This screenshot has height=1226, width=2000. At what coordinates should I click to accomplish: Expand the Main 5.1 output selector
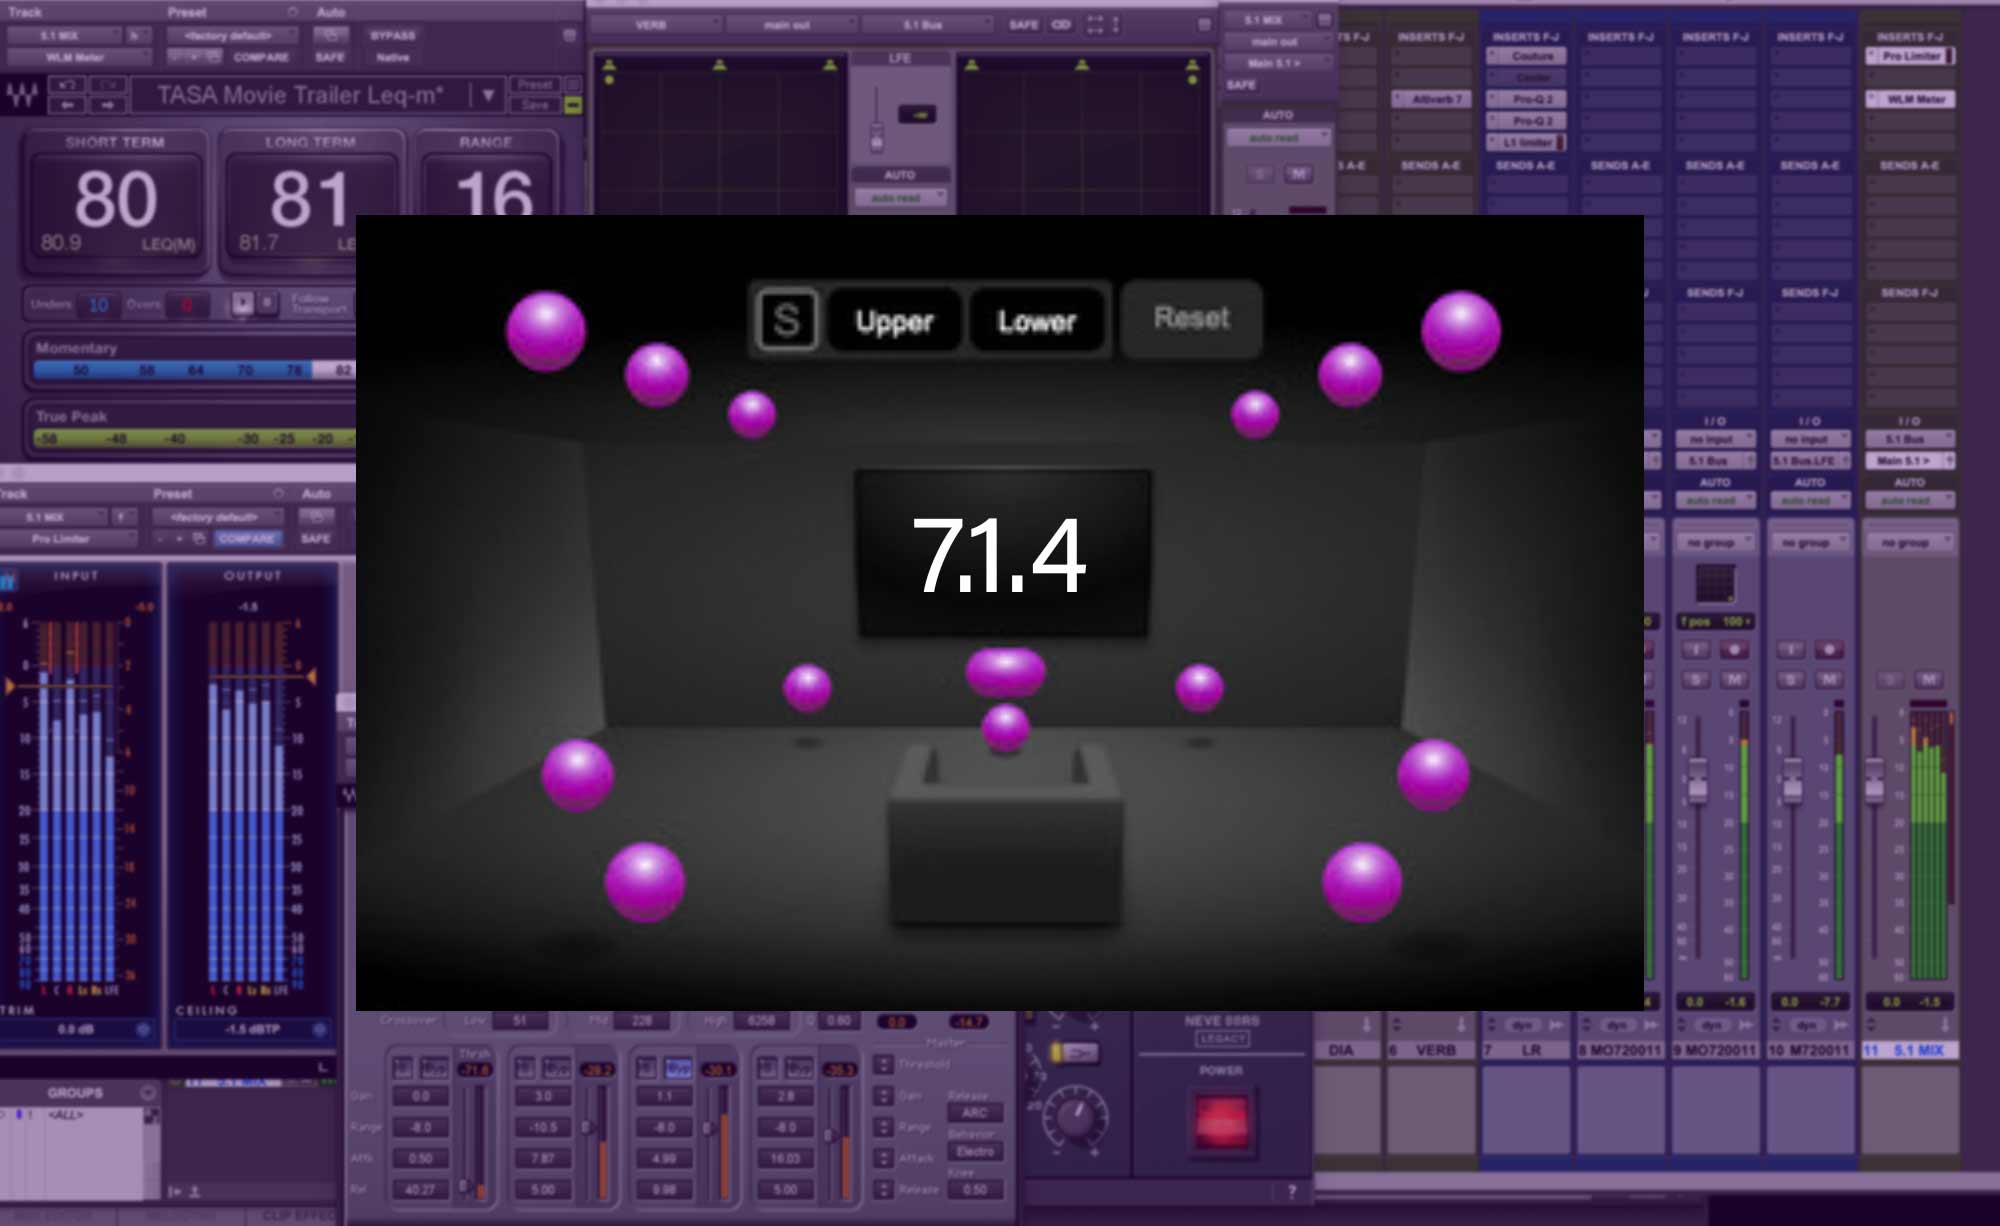[1908, 461]
